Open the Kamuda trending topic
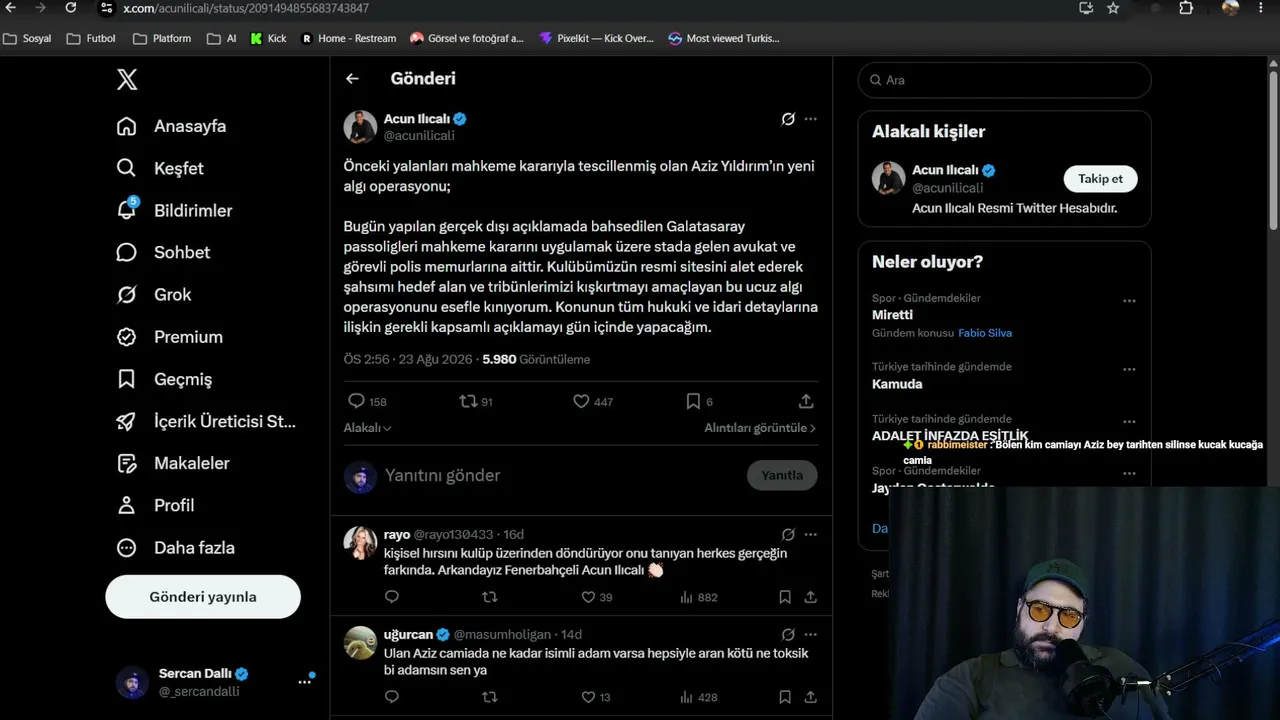Viewport: 1280px width, 720px height. 897,384
